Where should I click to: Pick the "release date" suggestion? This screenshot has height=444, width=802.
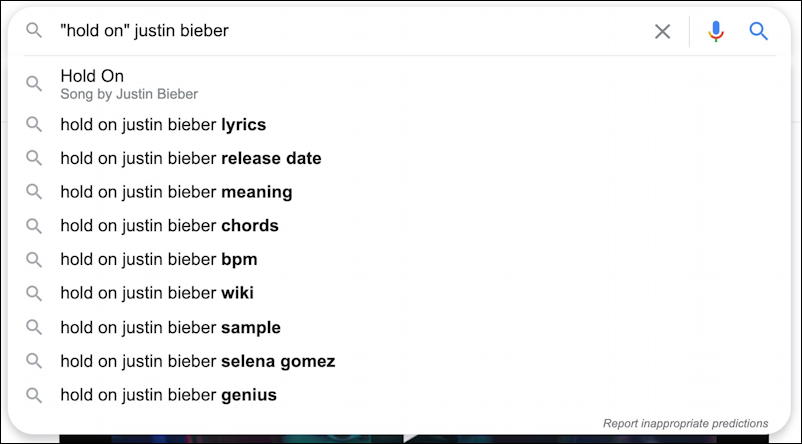click(x=399, y=158)
